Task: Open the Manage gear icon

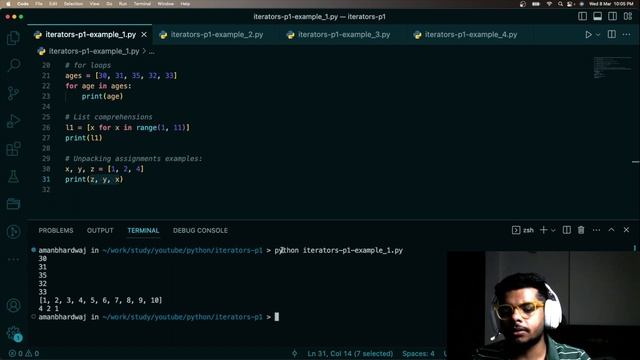Action: pos(13,333)
